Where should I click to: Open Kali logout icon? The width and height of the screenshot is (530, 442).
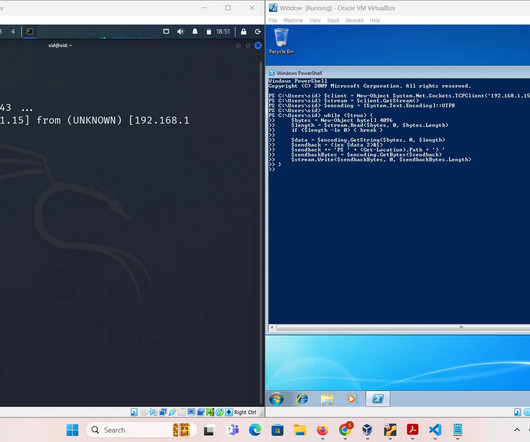click(258, 31)
